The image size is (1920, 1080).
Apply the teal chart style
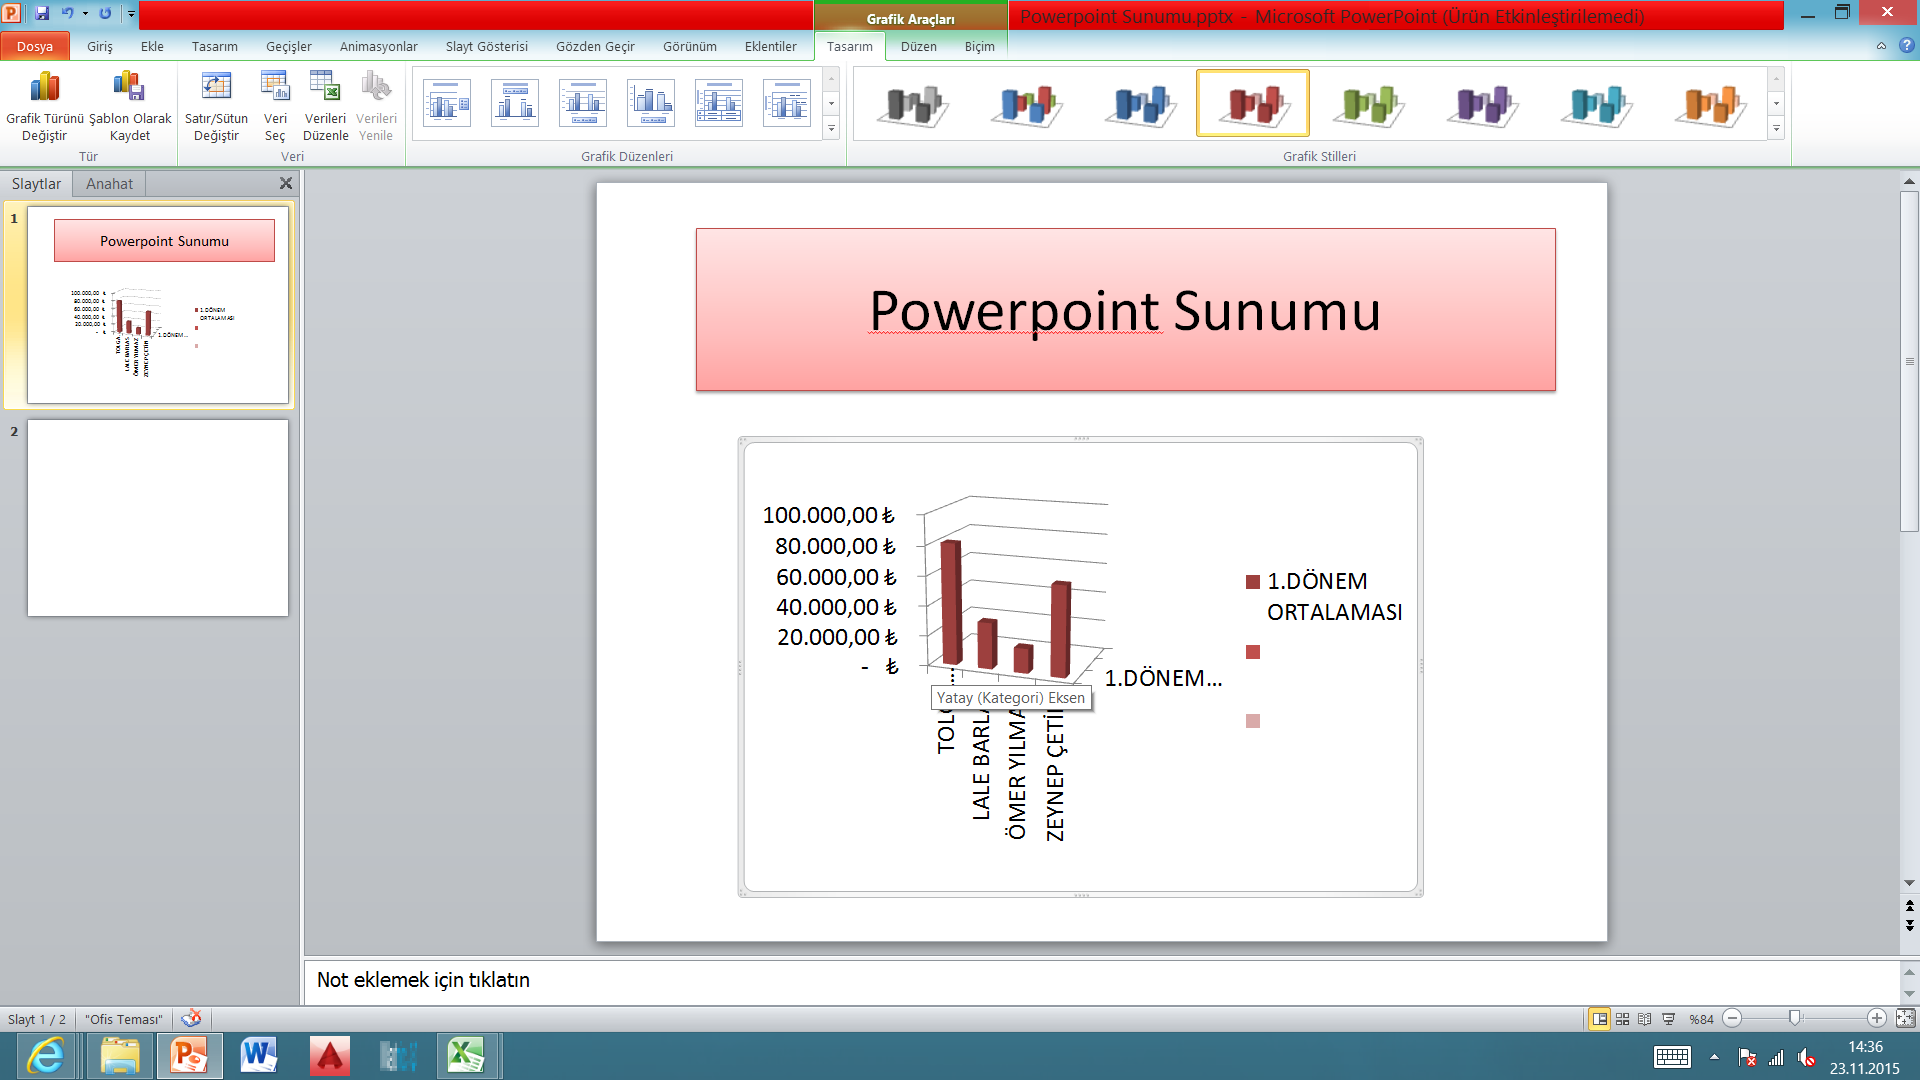point(1596,103)
